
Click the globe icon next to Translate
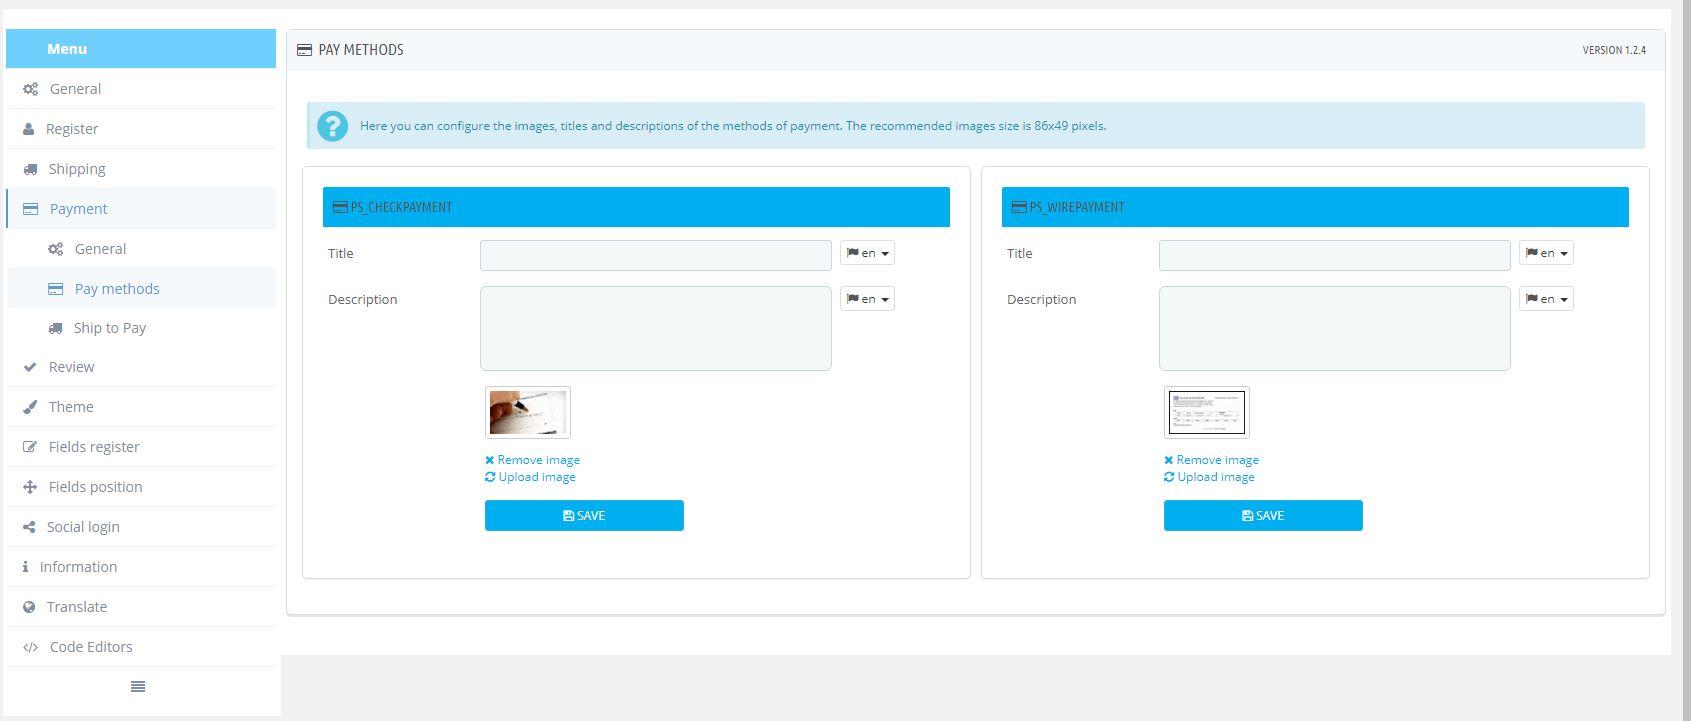tap(29, 607)
